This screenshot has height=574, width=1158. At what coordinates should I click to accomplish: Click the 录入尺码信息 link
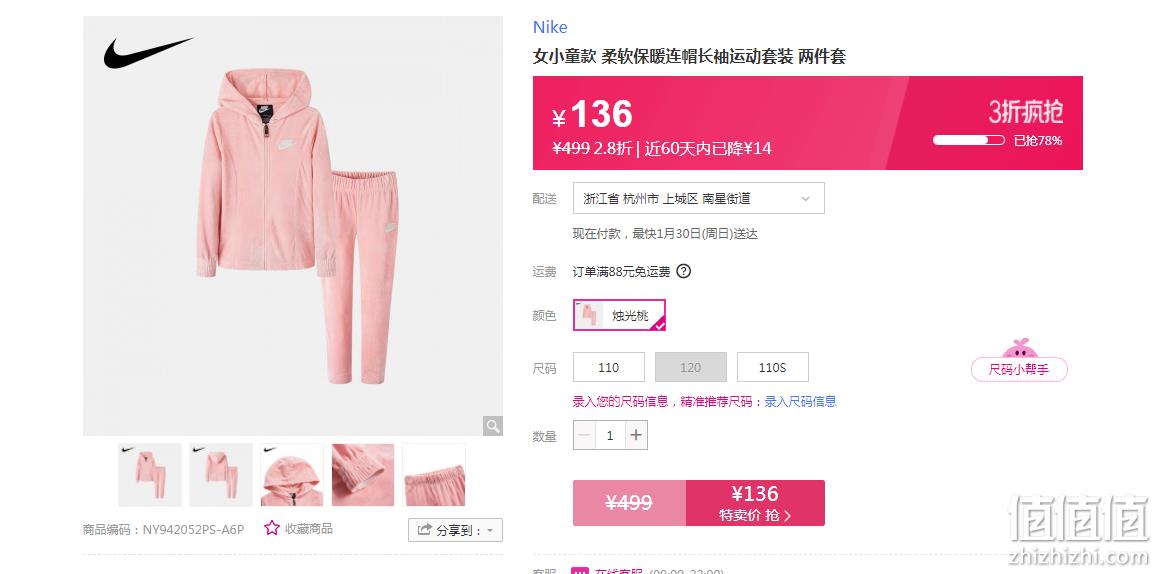coord(800,401)
